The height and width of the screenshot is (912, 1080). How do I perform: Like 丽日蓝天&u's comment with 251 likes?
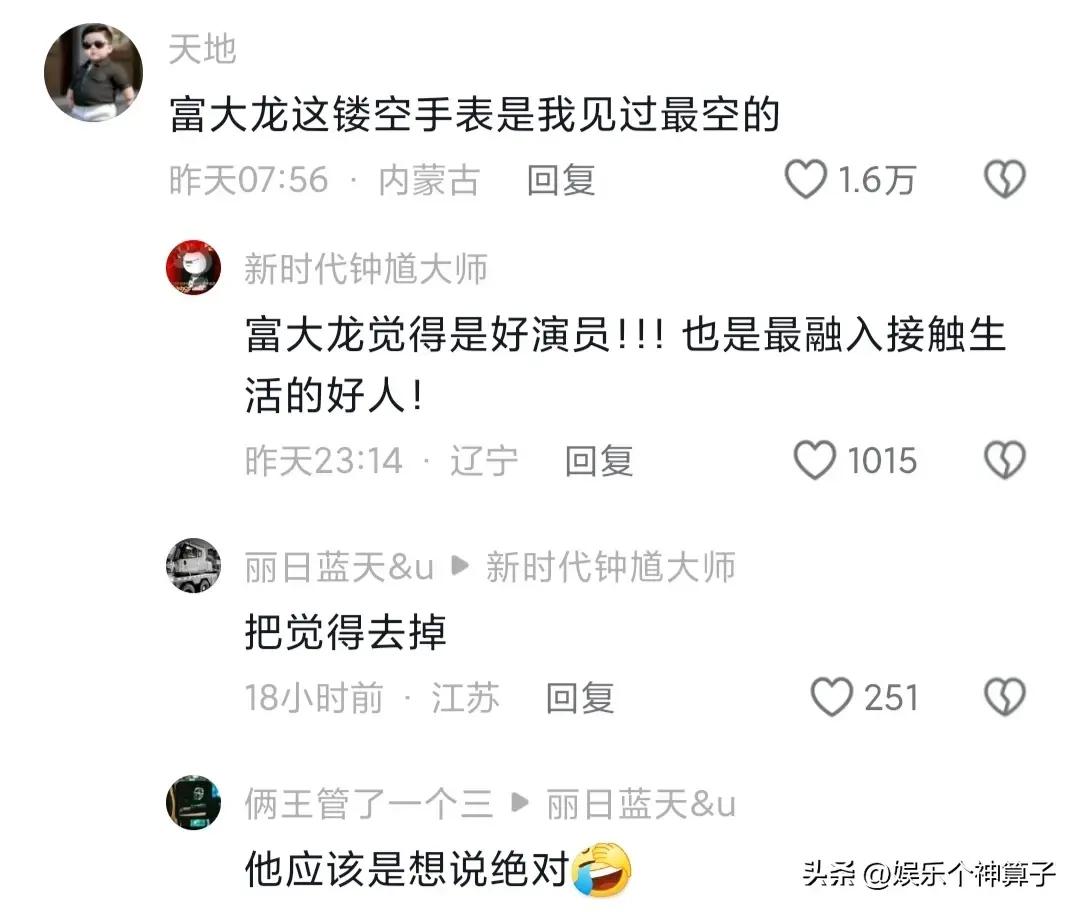pos(831,697)
